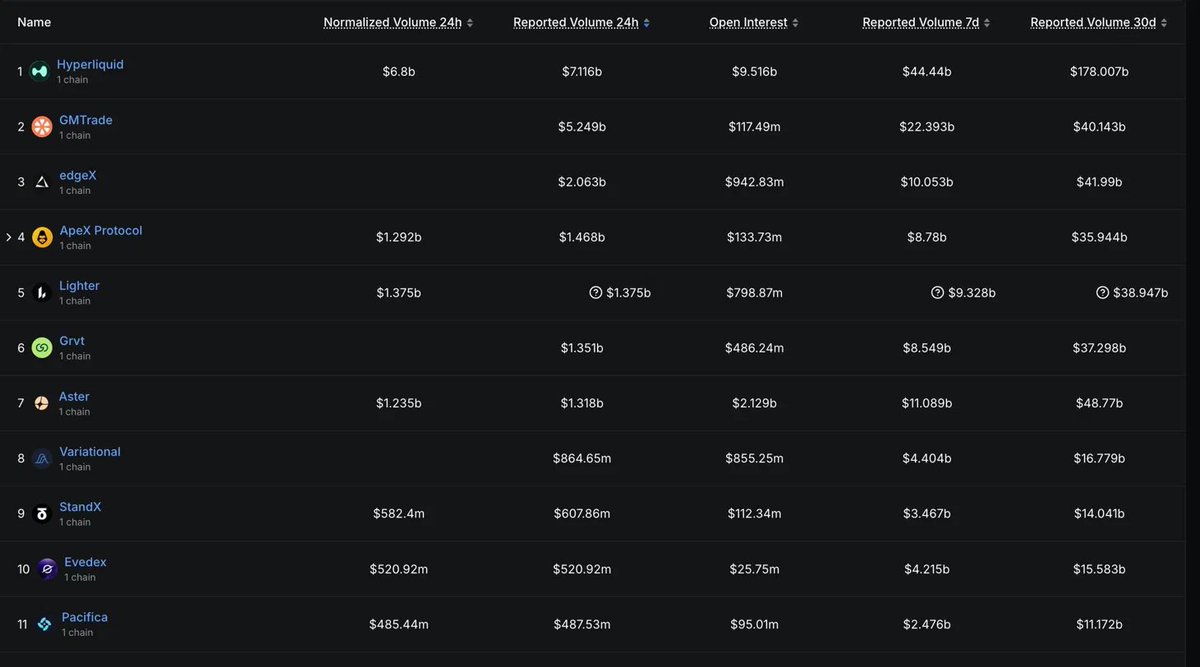This screenshot has height=667, width=1200.
Task: Select Variational's $864.65m reported volume cell
Action: point(582,459)
